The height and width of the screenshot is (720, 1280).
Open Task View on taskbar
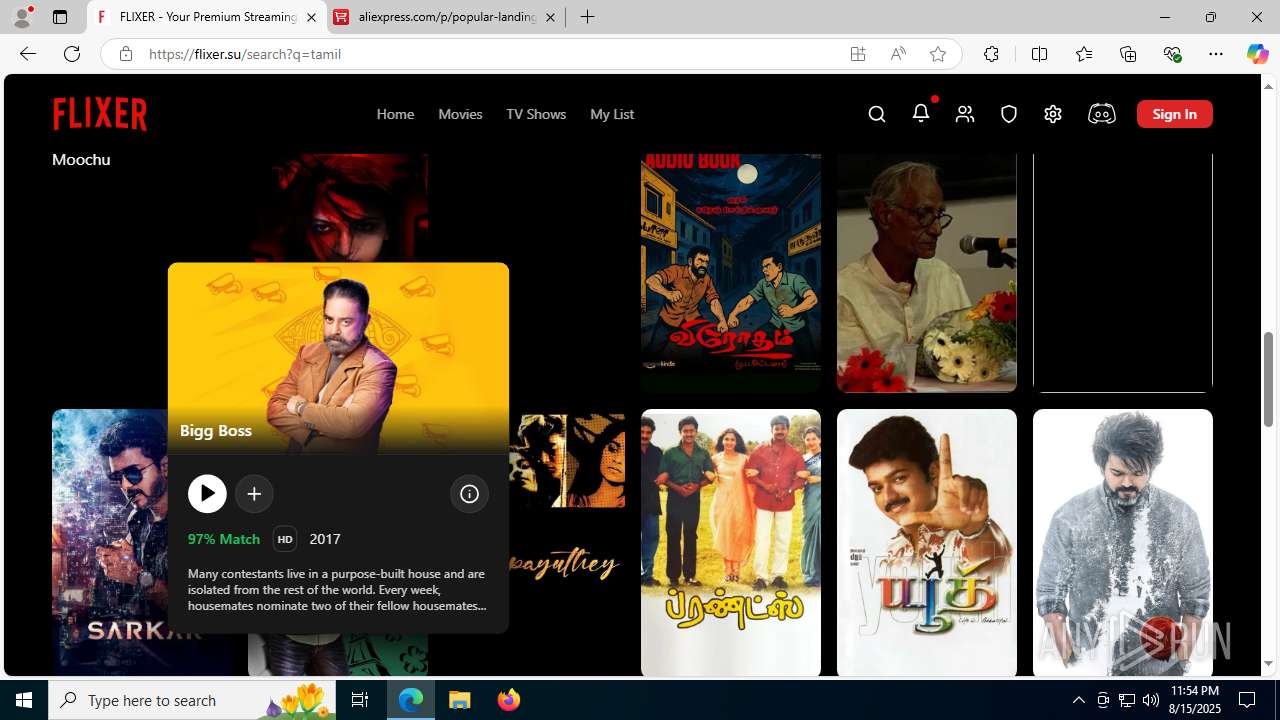click(360, 700)
